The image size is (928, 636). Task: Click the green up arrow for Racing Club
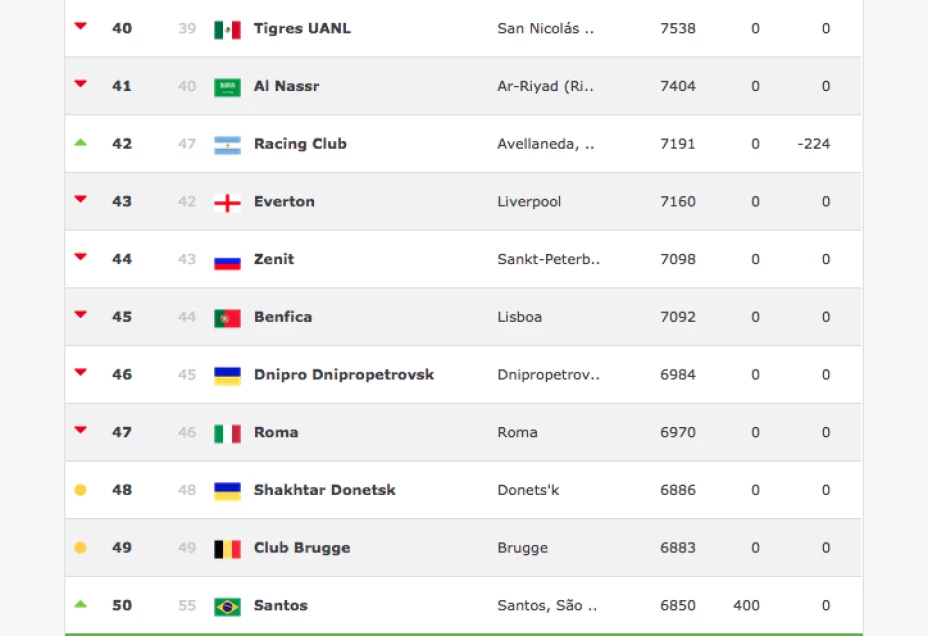point(80,142)
